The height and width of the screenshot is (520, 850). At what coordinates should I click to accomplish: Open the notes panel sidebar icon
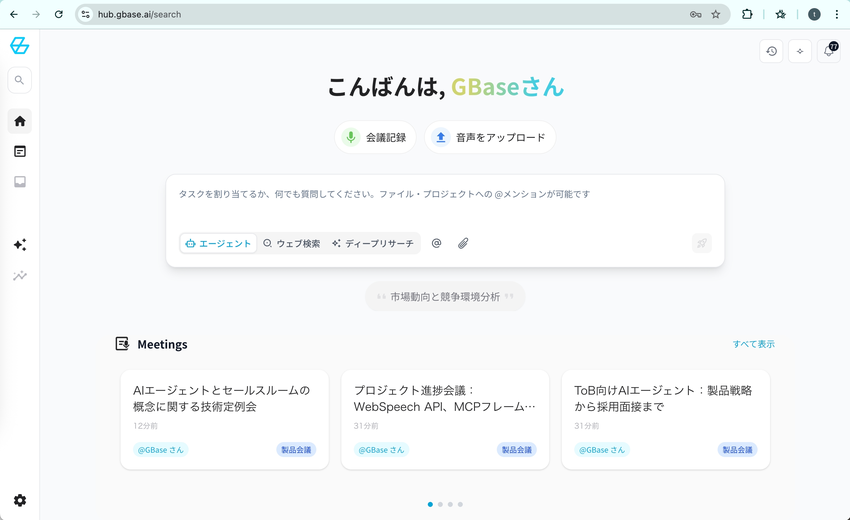click(20, 151)
